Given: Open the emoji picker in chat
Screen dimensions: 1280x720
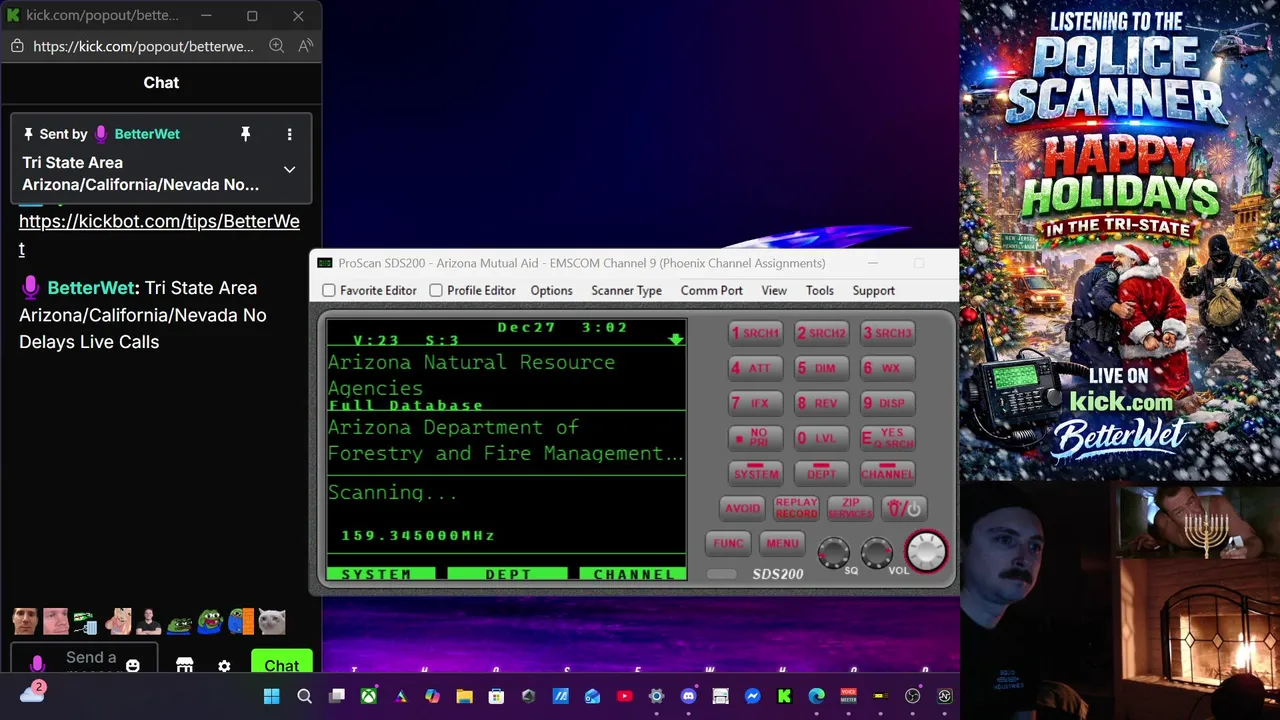Looking at the screenshot, I should click(133, 665).
